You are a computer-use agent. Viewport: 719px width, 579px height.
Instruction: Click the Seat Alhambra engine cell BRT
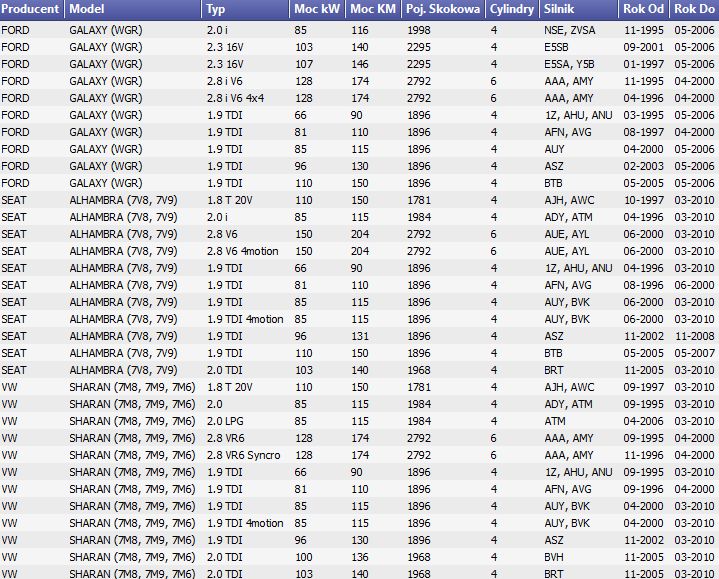(x=553, y=370)
